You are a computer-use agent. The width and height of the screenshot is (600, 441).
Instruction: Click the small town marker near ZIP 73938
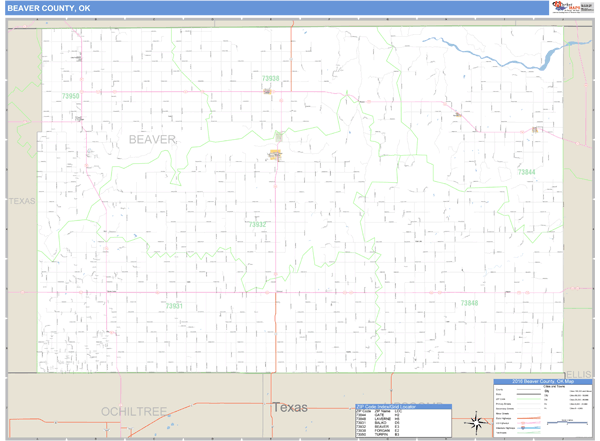(x=268, y=92)
